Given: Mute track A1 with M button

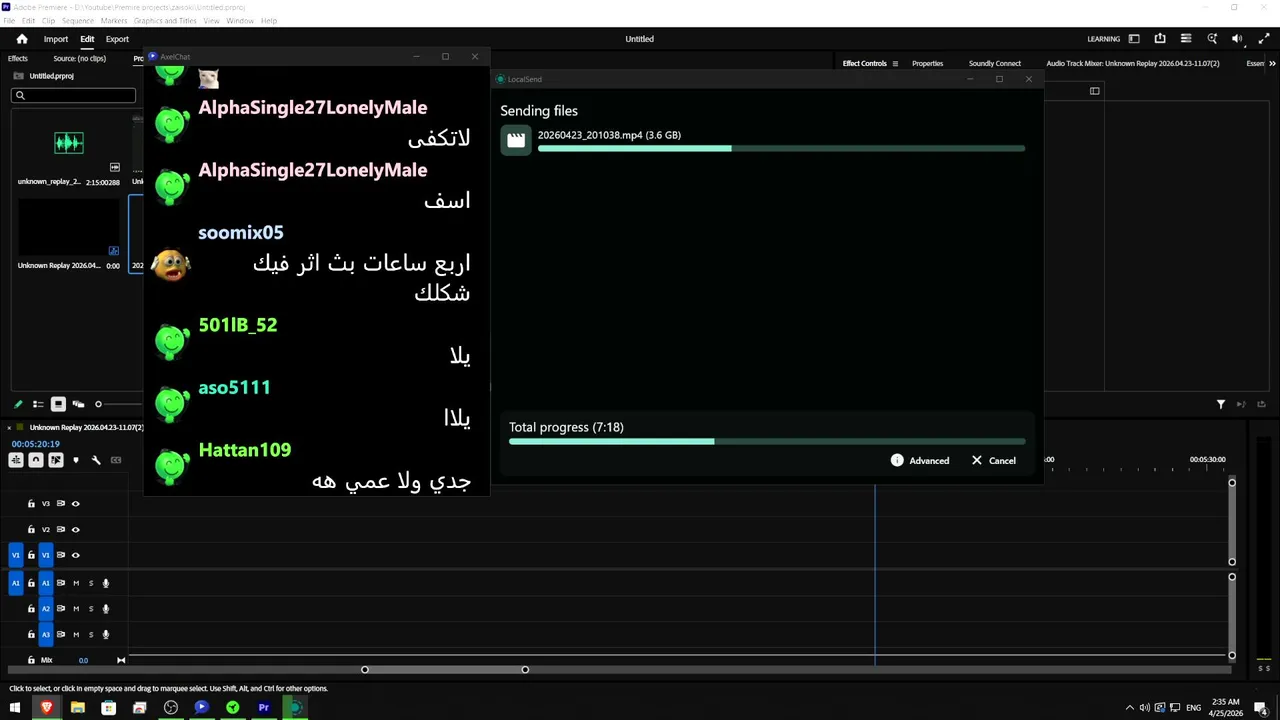Looking at the screenshot, I should tap(75, 583).
